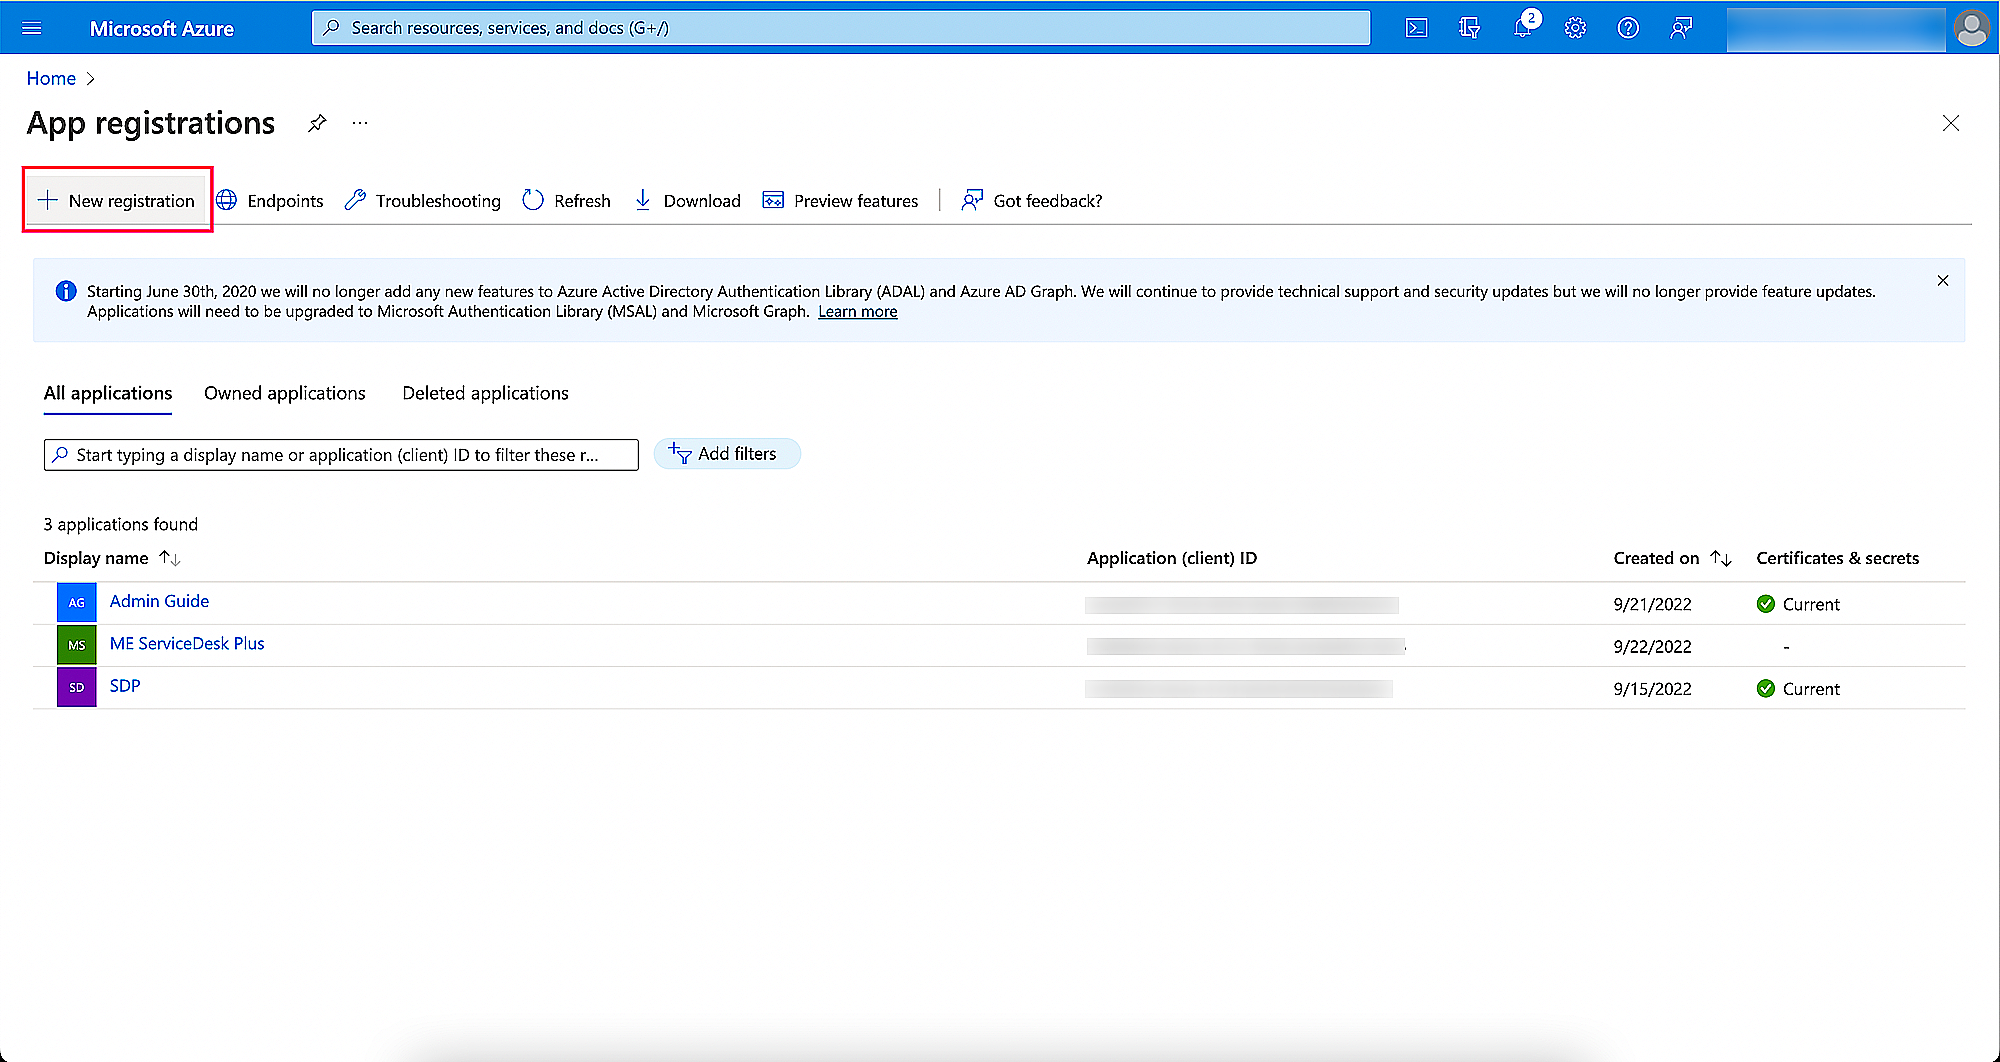Click the Display name column header text
Image resolution: width=2000 pixels, height=1062 pixels.
[96, 558]
